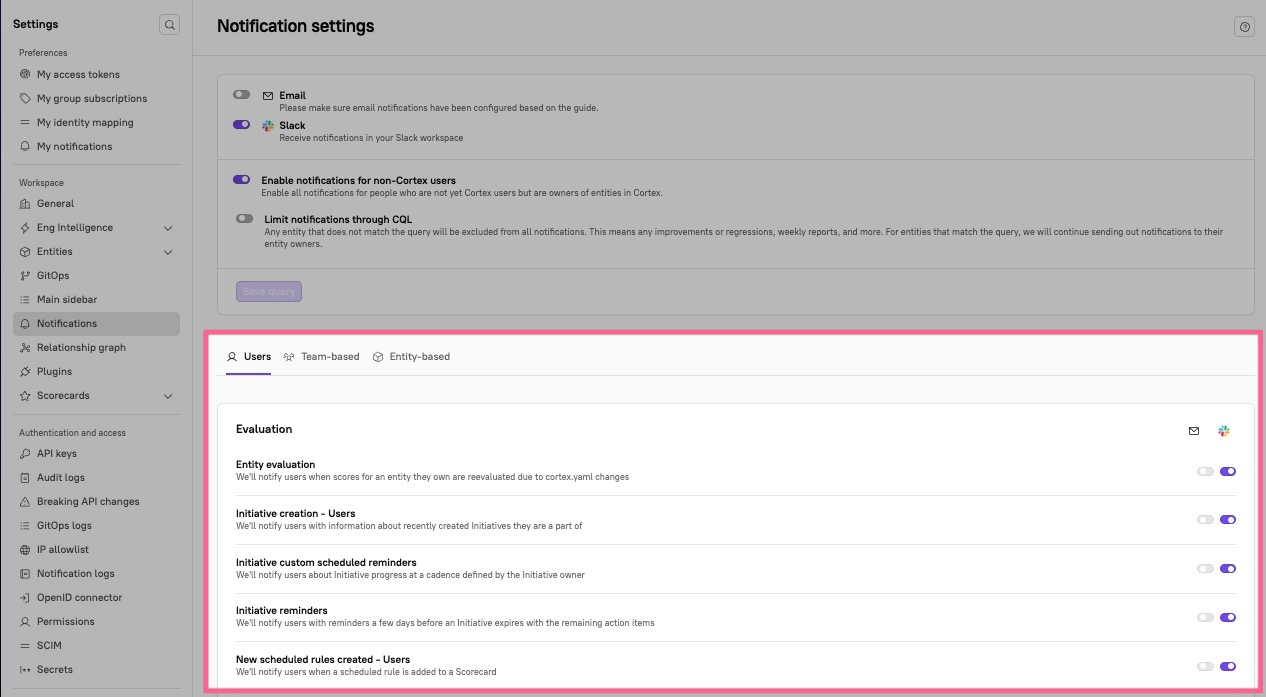Screen dimensions: 1266x697
Task: Click the settings search magnifier icon
Action: [x=169, y=25]
